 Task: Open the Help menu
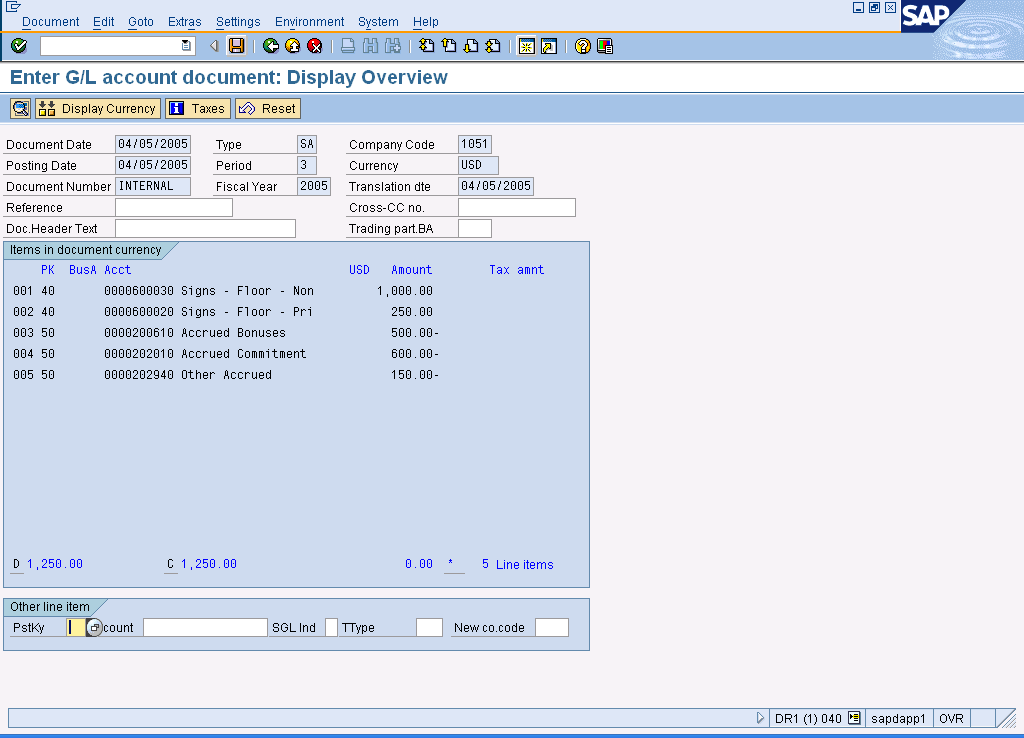425,22
